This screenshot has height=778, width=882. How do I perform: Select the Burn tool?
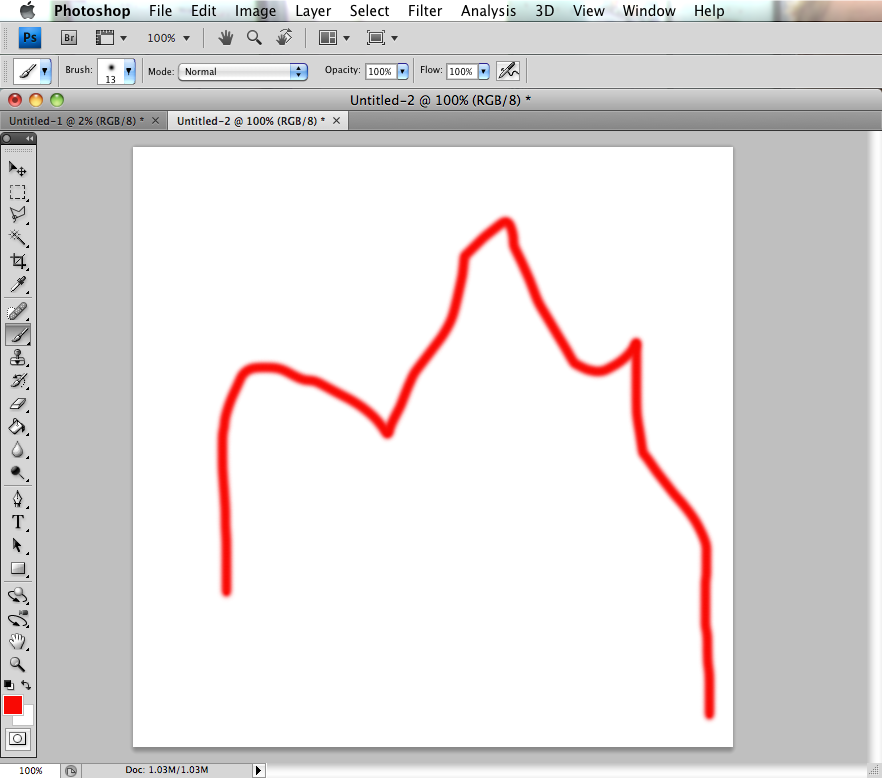17,473
